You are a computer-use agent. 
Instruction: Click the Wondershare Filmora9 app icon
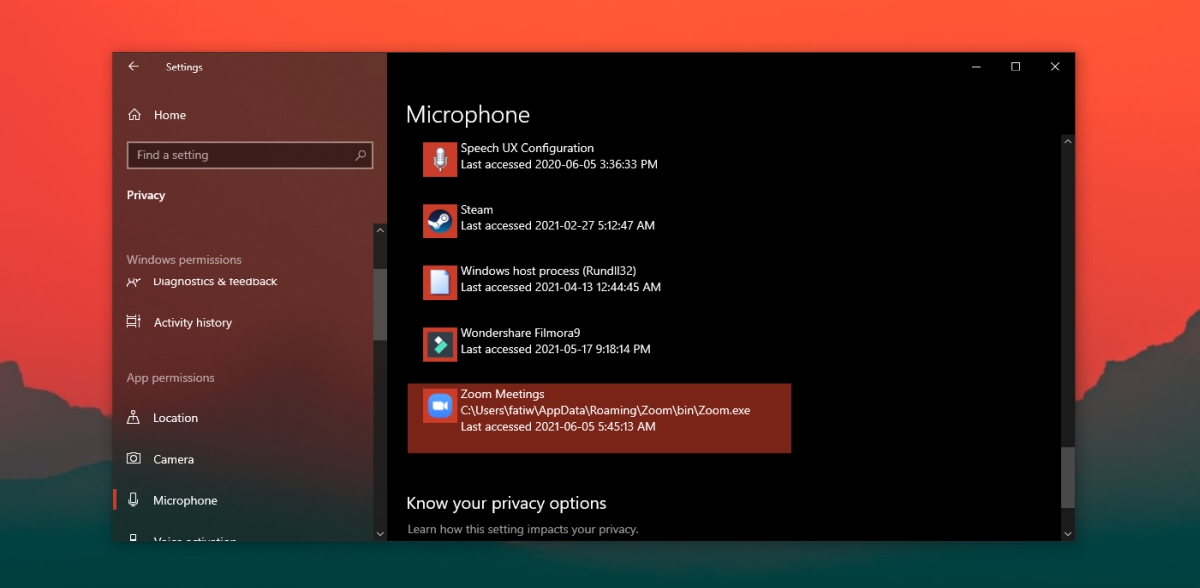[440, 344]
